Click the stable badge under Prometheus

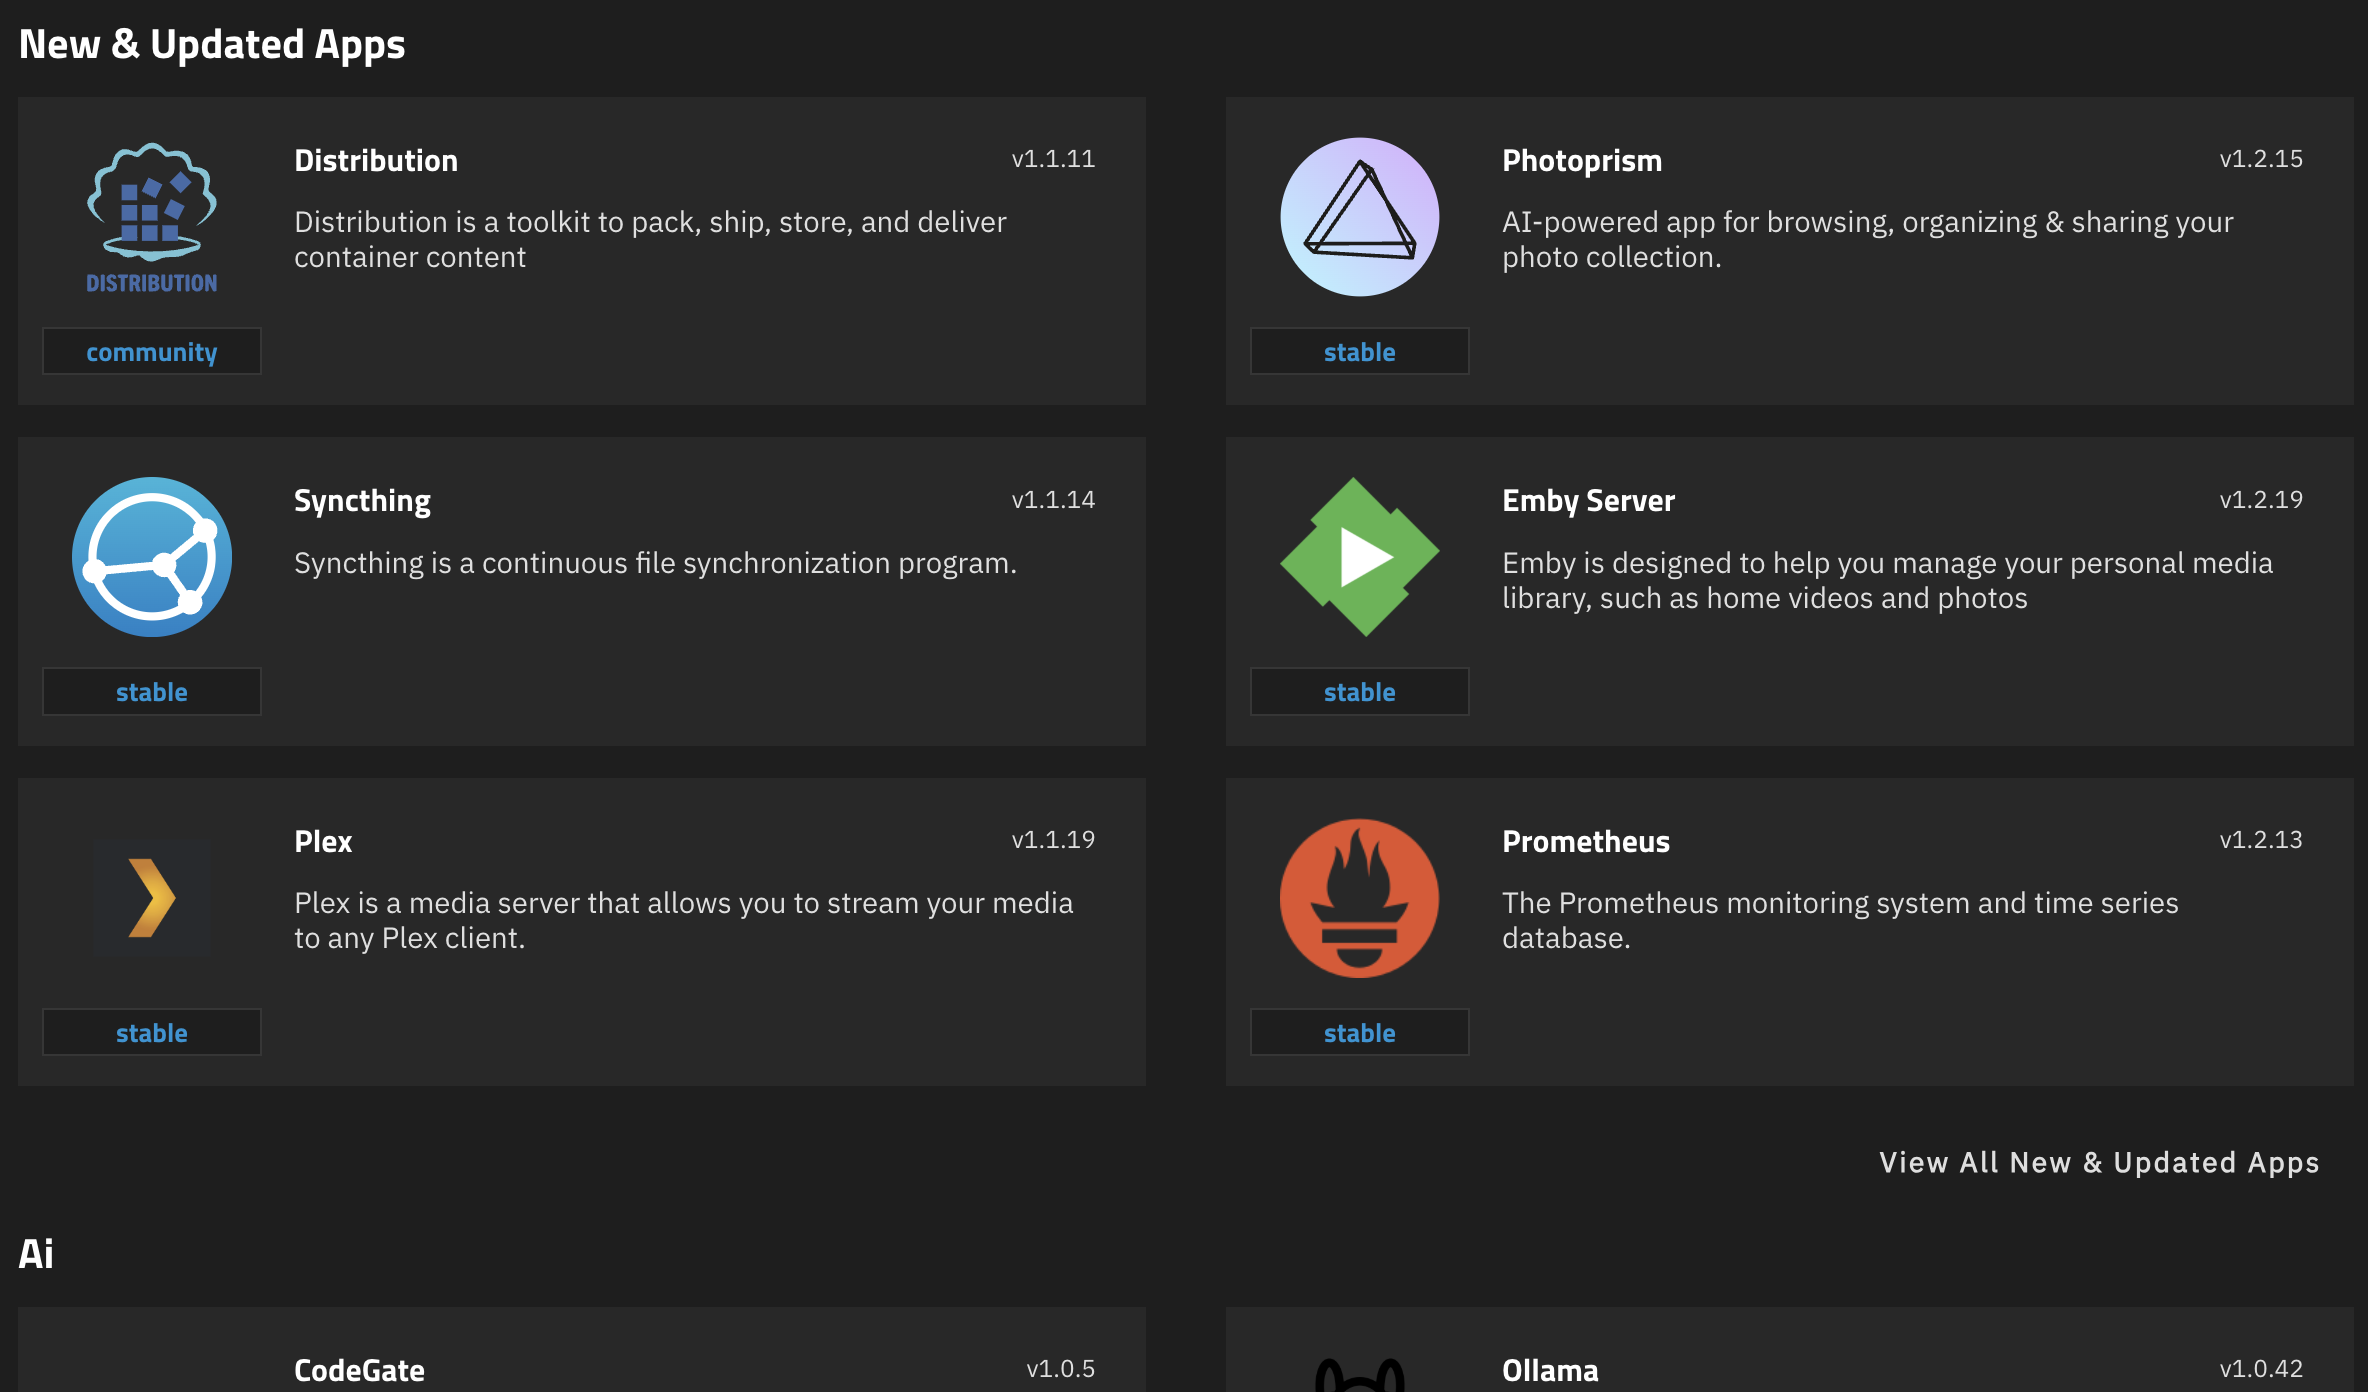(1360, 1033)
